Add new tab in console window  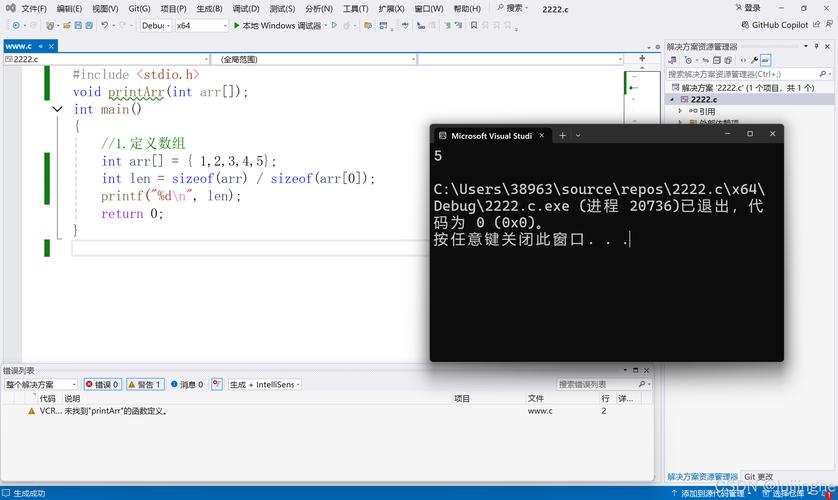(562, 136)
